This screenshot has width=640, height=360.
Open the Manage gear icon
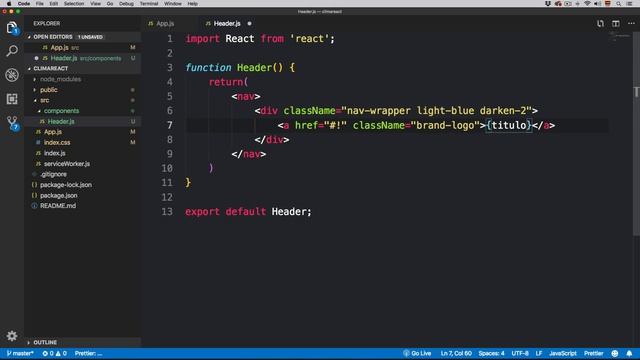tap(12, 336)
